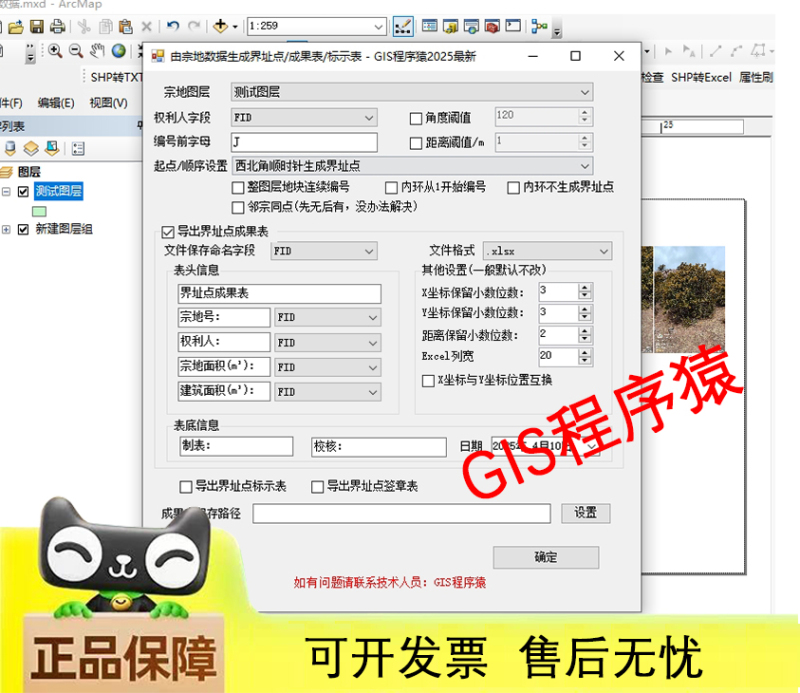The image size is (800, 693).
Task: Increase X坐标保留小数位数 stepper
Action: pyautogui.click(x=585, y=288)
